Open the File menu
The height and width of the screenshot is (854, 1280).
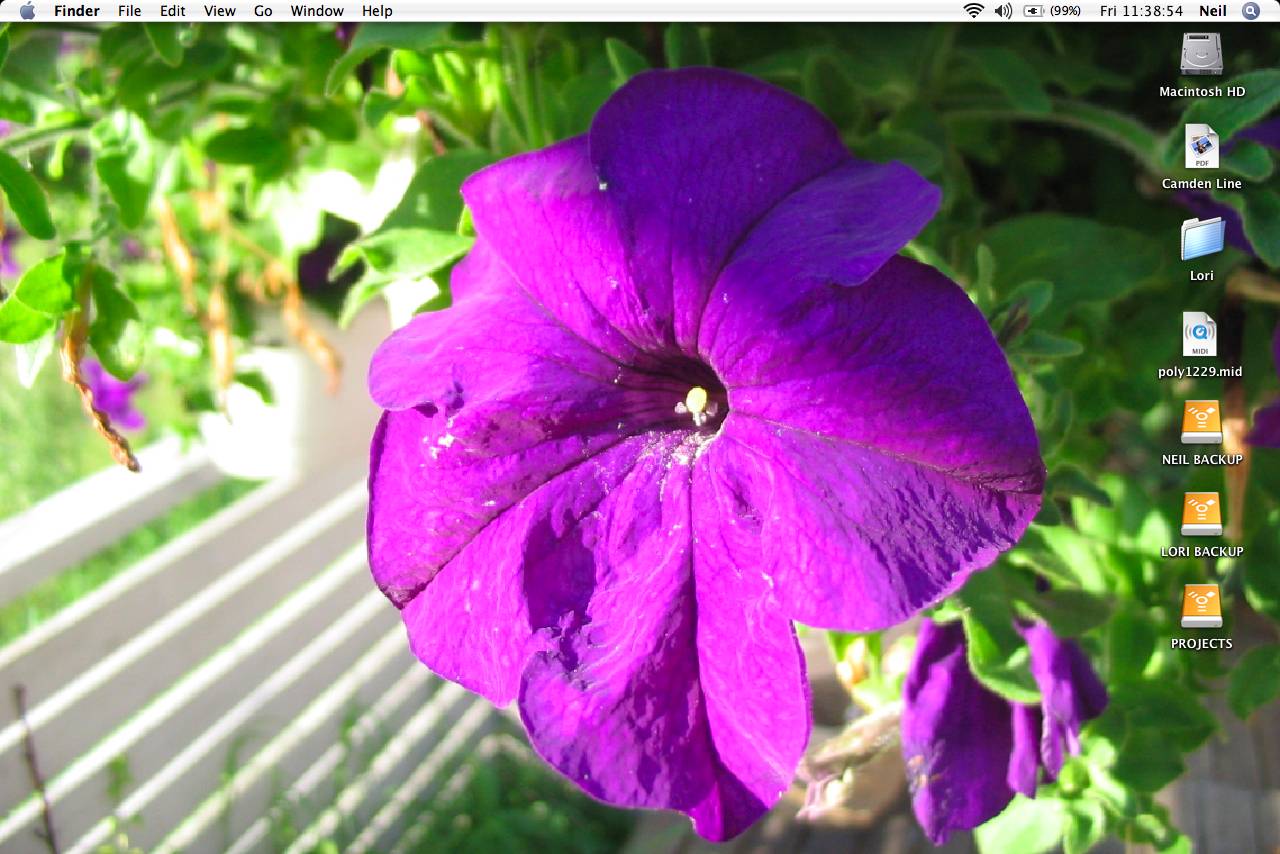[x=129, y=11]
